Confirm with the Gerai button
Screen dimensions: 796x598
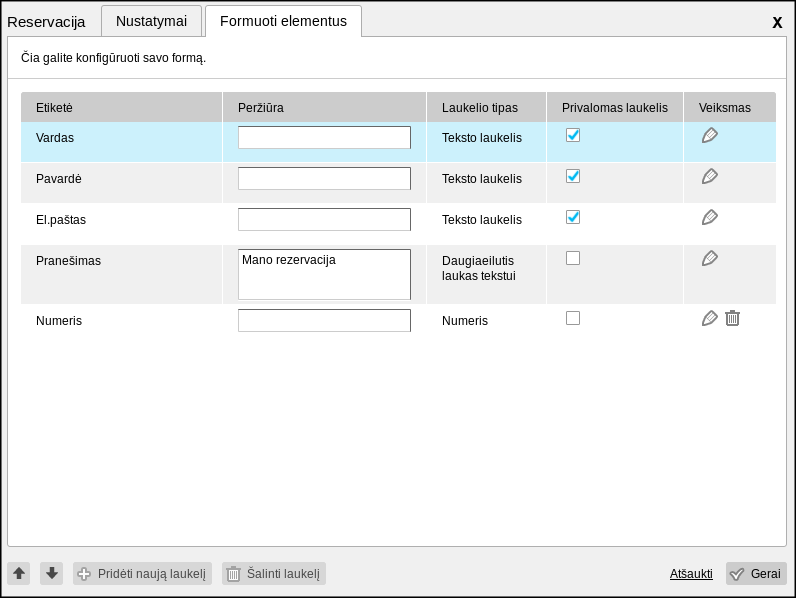click(x=756, y=574)
